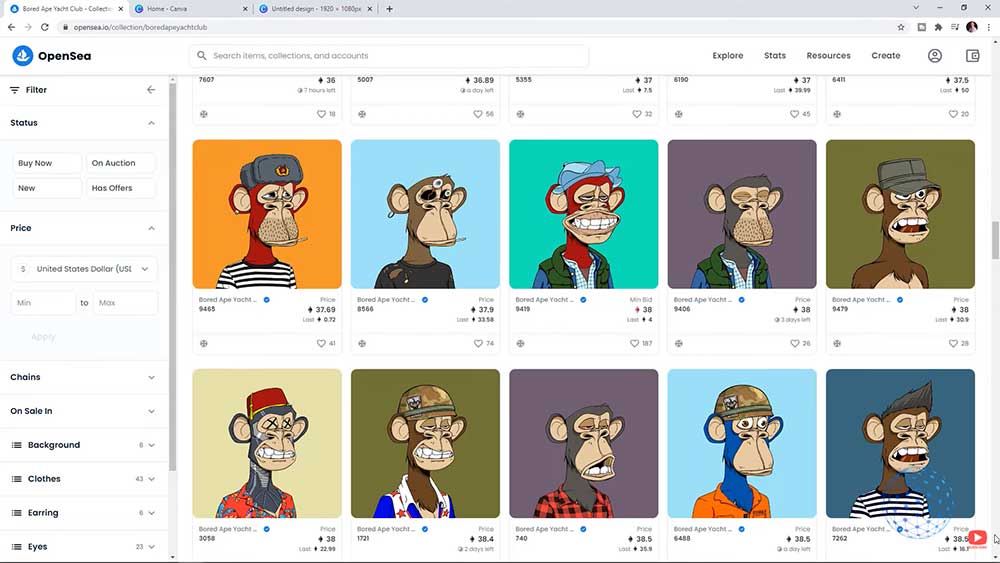This screenshot has width=1000, height=563.
Task: Open the United States Dollar currency dropdown
Action: click(x=84, y=269)
